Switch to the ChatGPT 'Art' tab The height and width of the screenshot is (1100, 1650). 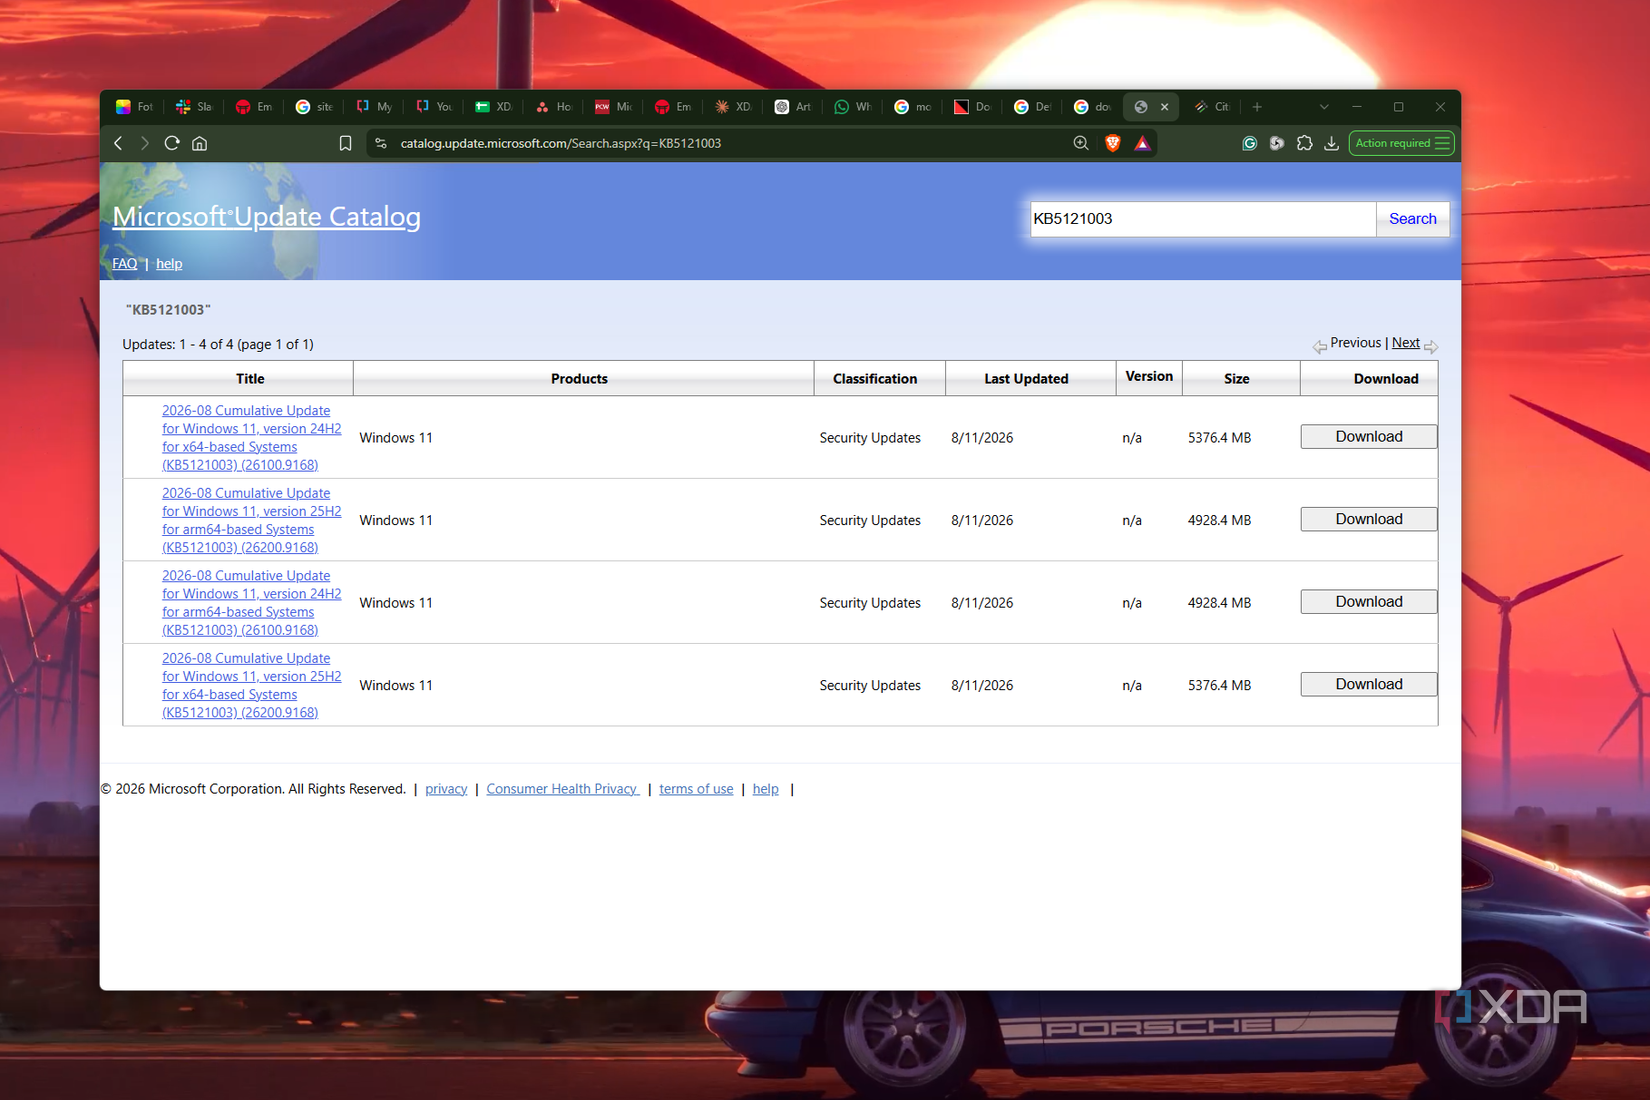pyautogui.click(x=793, y=107)
